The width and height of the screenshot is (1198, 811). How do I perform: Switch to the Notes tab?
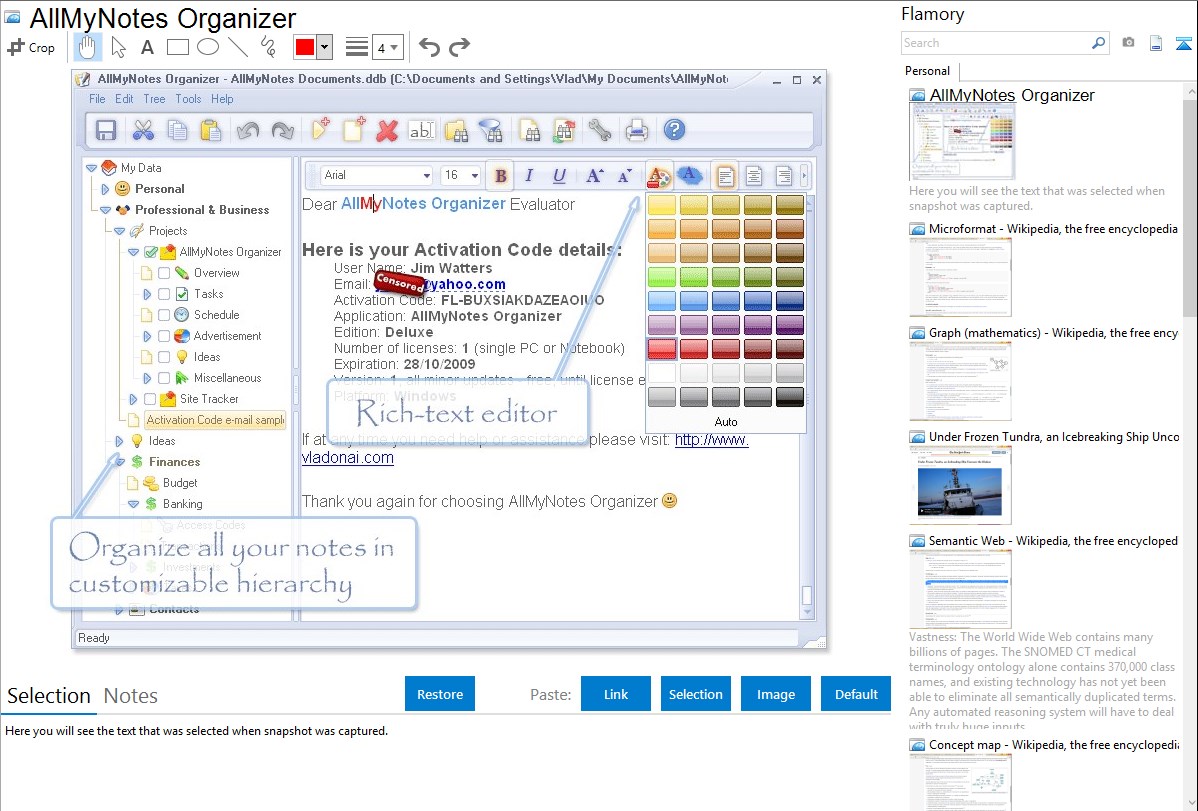[x=131, y=696]
